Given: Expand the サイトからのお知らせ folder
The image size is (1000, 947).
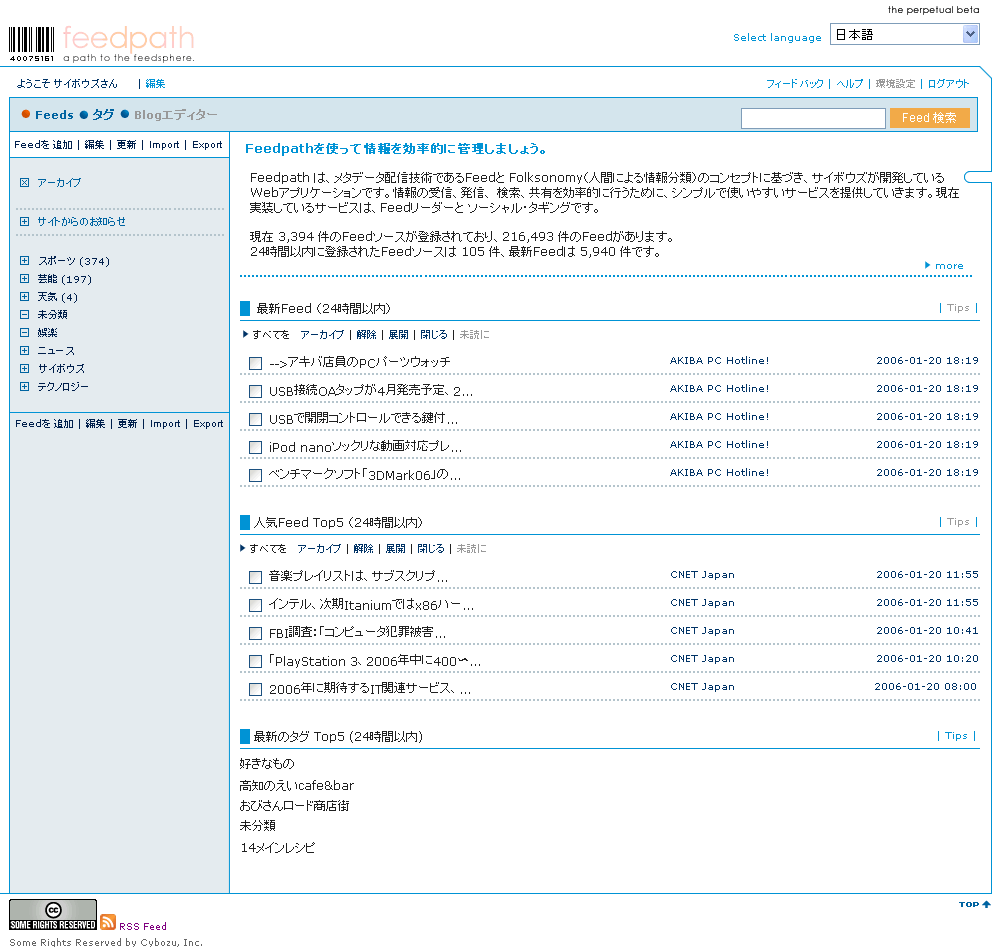Looking at the screenshot, I should (24, 221).
